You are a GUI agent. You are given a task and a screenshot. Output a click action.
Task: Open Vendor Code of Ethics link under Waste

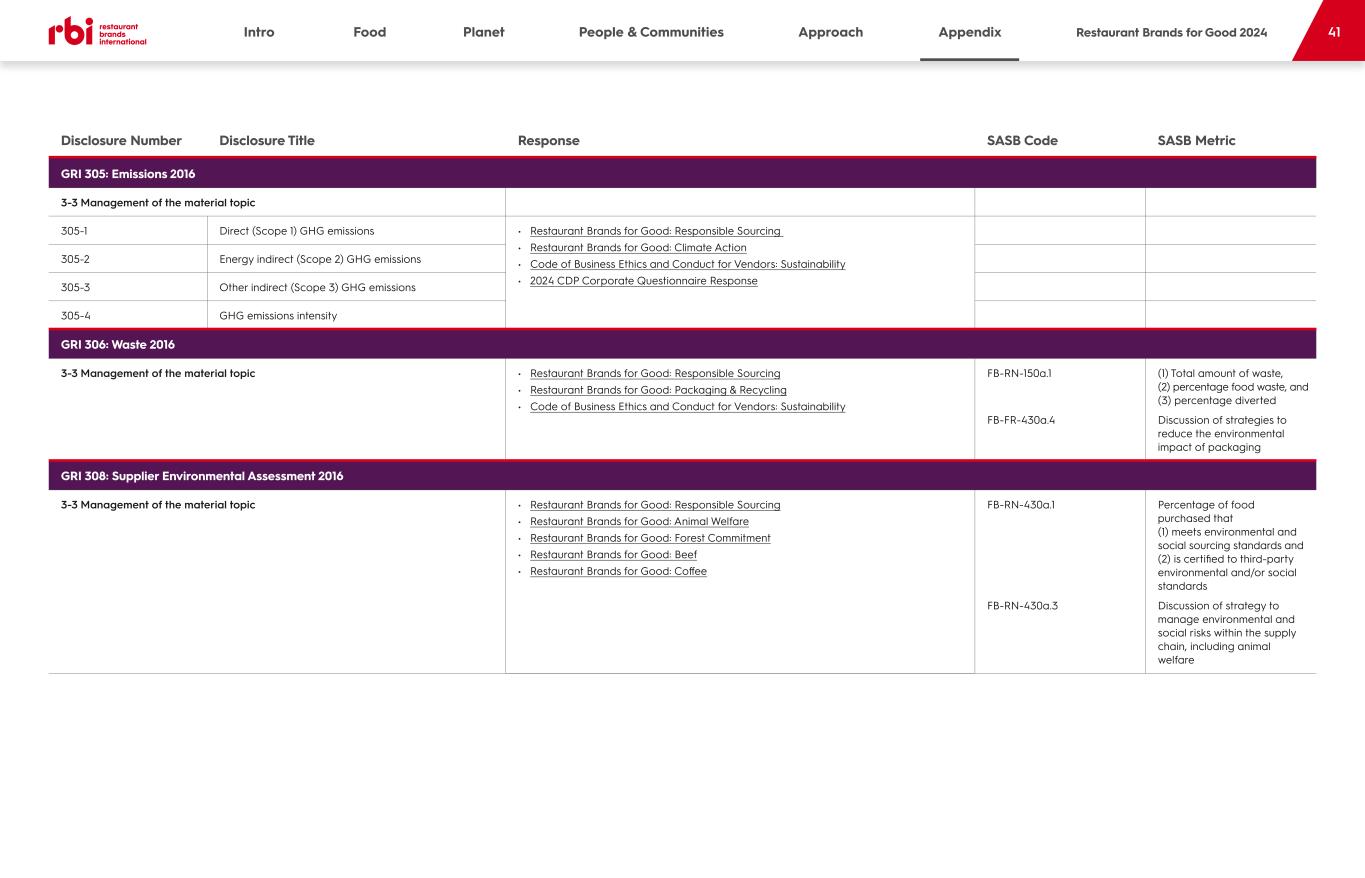click(x=687, y=407)
